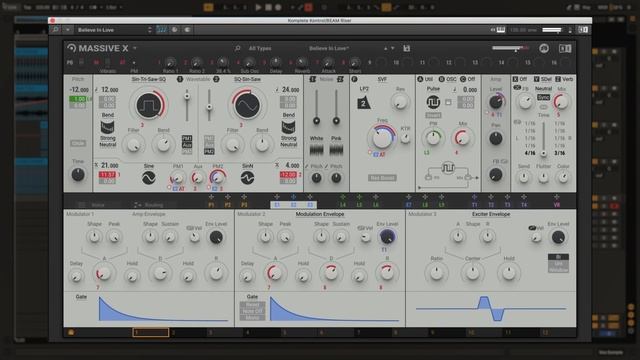Switch to insert effect A Util tab

click(x=425, y=79)
